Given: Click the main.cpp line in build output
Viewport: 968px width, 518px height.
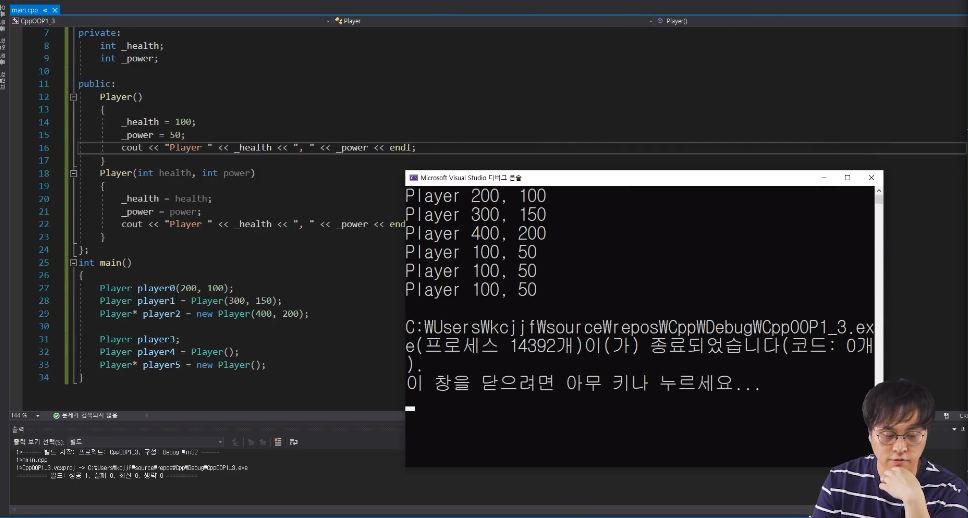Looking at the screenshot, I should (x=31, y=460).
